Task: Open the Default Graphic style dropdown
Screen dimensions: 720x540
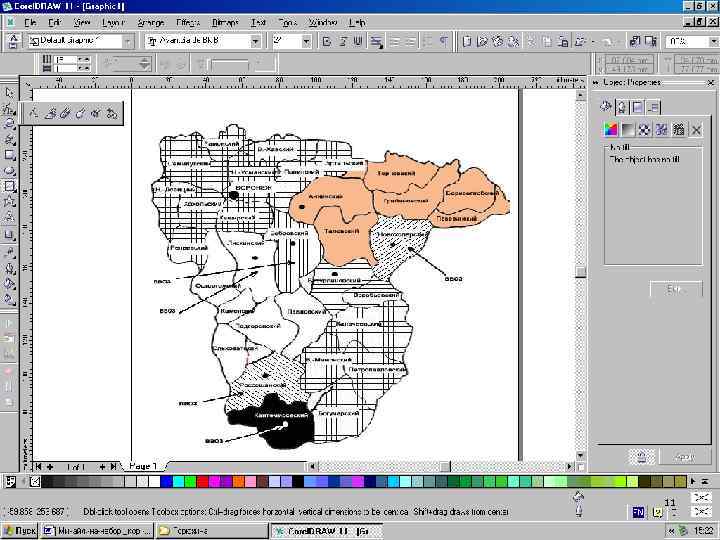Action: 128,41
